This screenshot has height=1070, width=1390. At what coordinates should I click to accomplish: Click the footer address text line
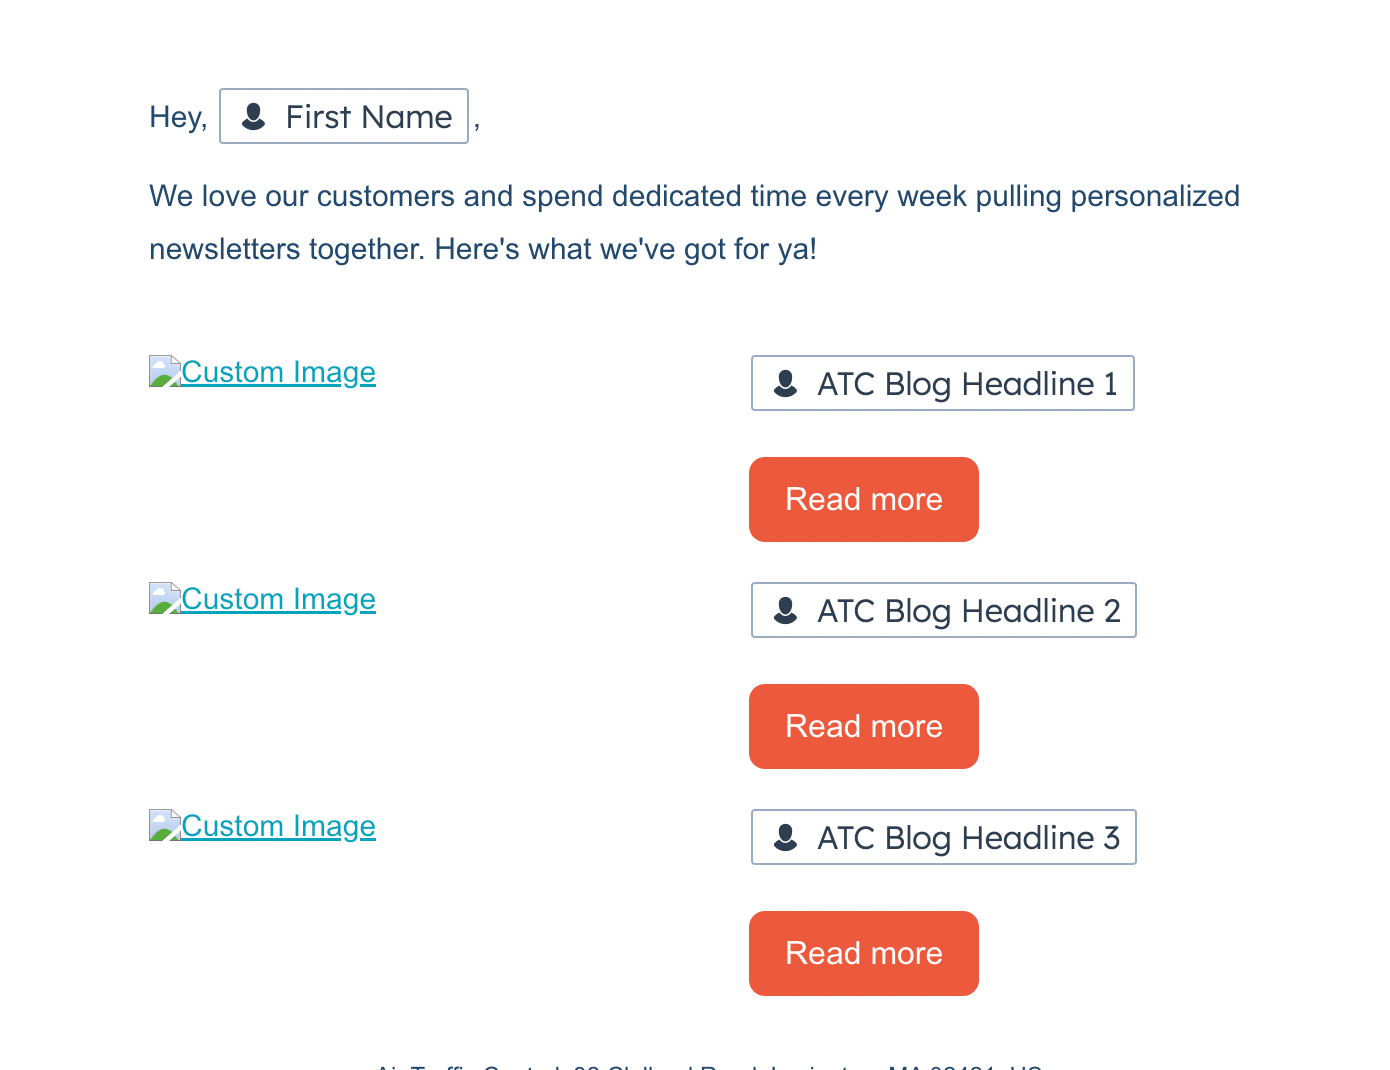click(708, 1064)
